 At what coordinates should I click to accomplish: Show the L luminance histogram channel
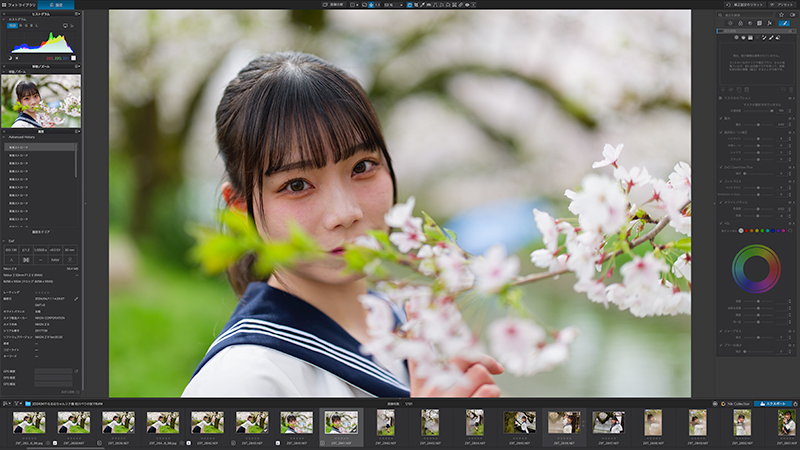coord(37,26)
